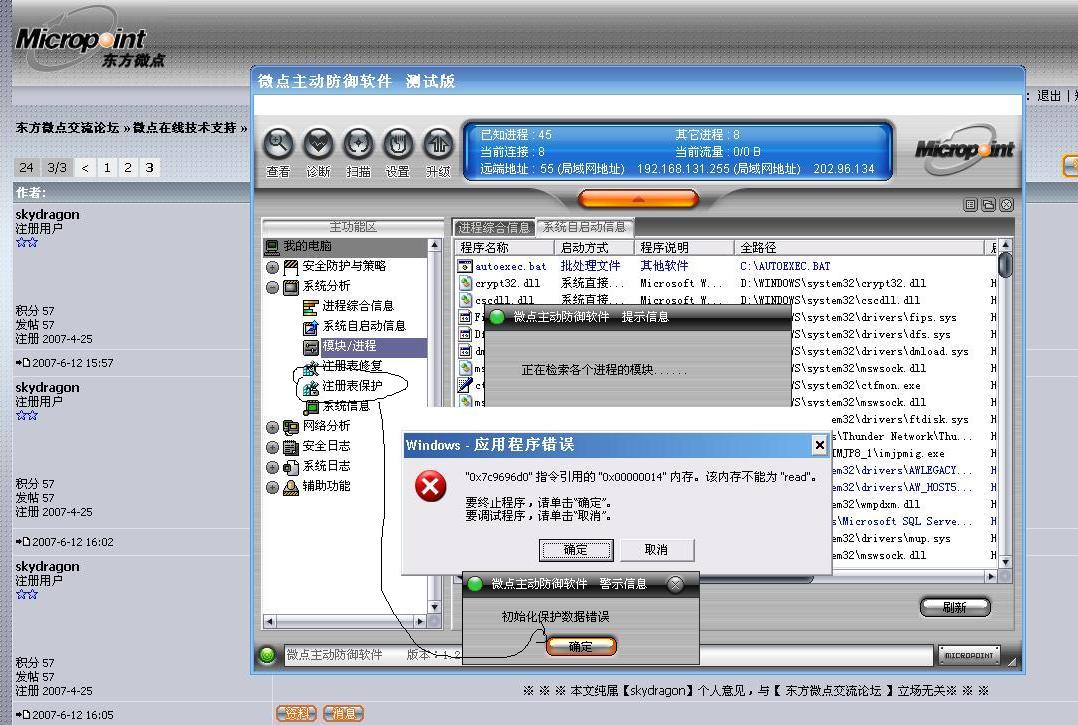This screenshot has width=1078, height=725.
Task: Collapse the top panel with the orange arrow bar
Action: click(x=639, y=199)
